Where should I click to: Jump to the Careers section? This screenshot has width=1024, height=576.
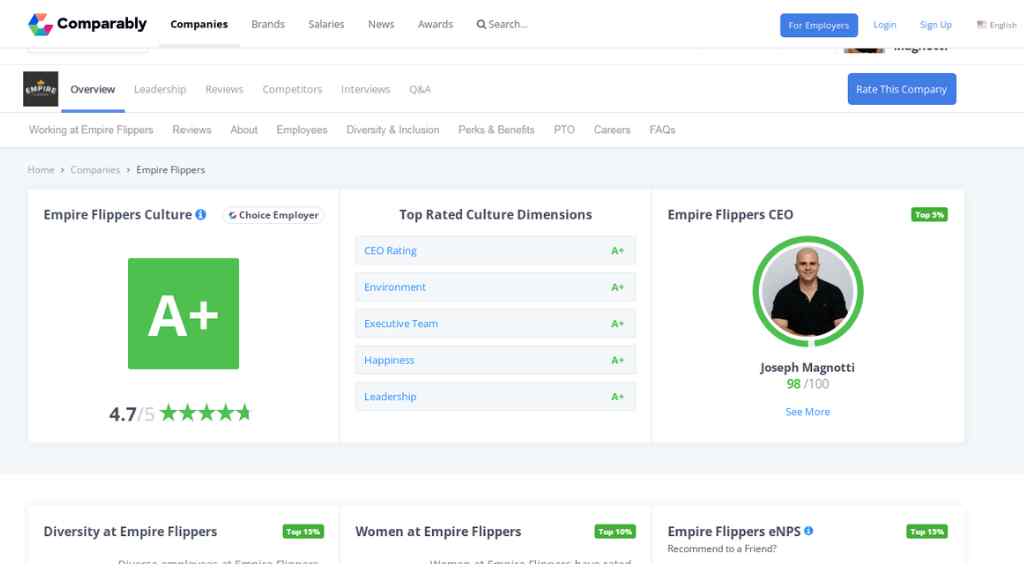pos(612,130)
